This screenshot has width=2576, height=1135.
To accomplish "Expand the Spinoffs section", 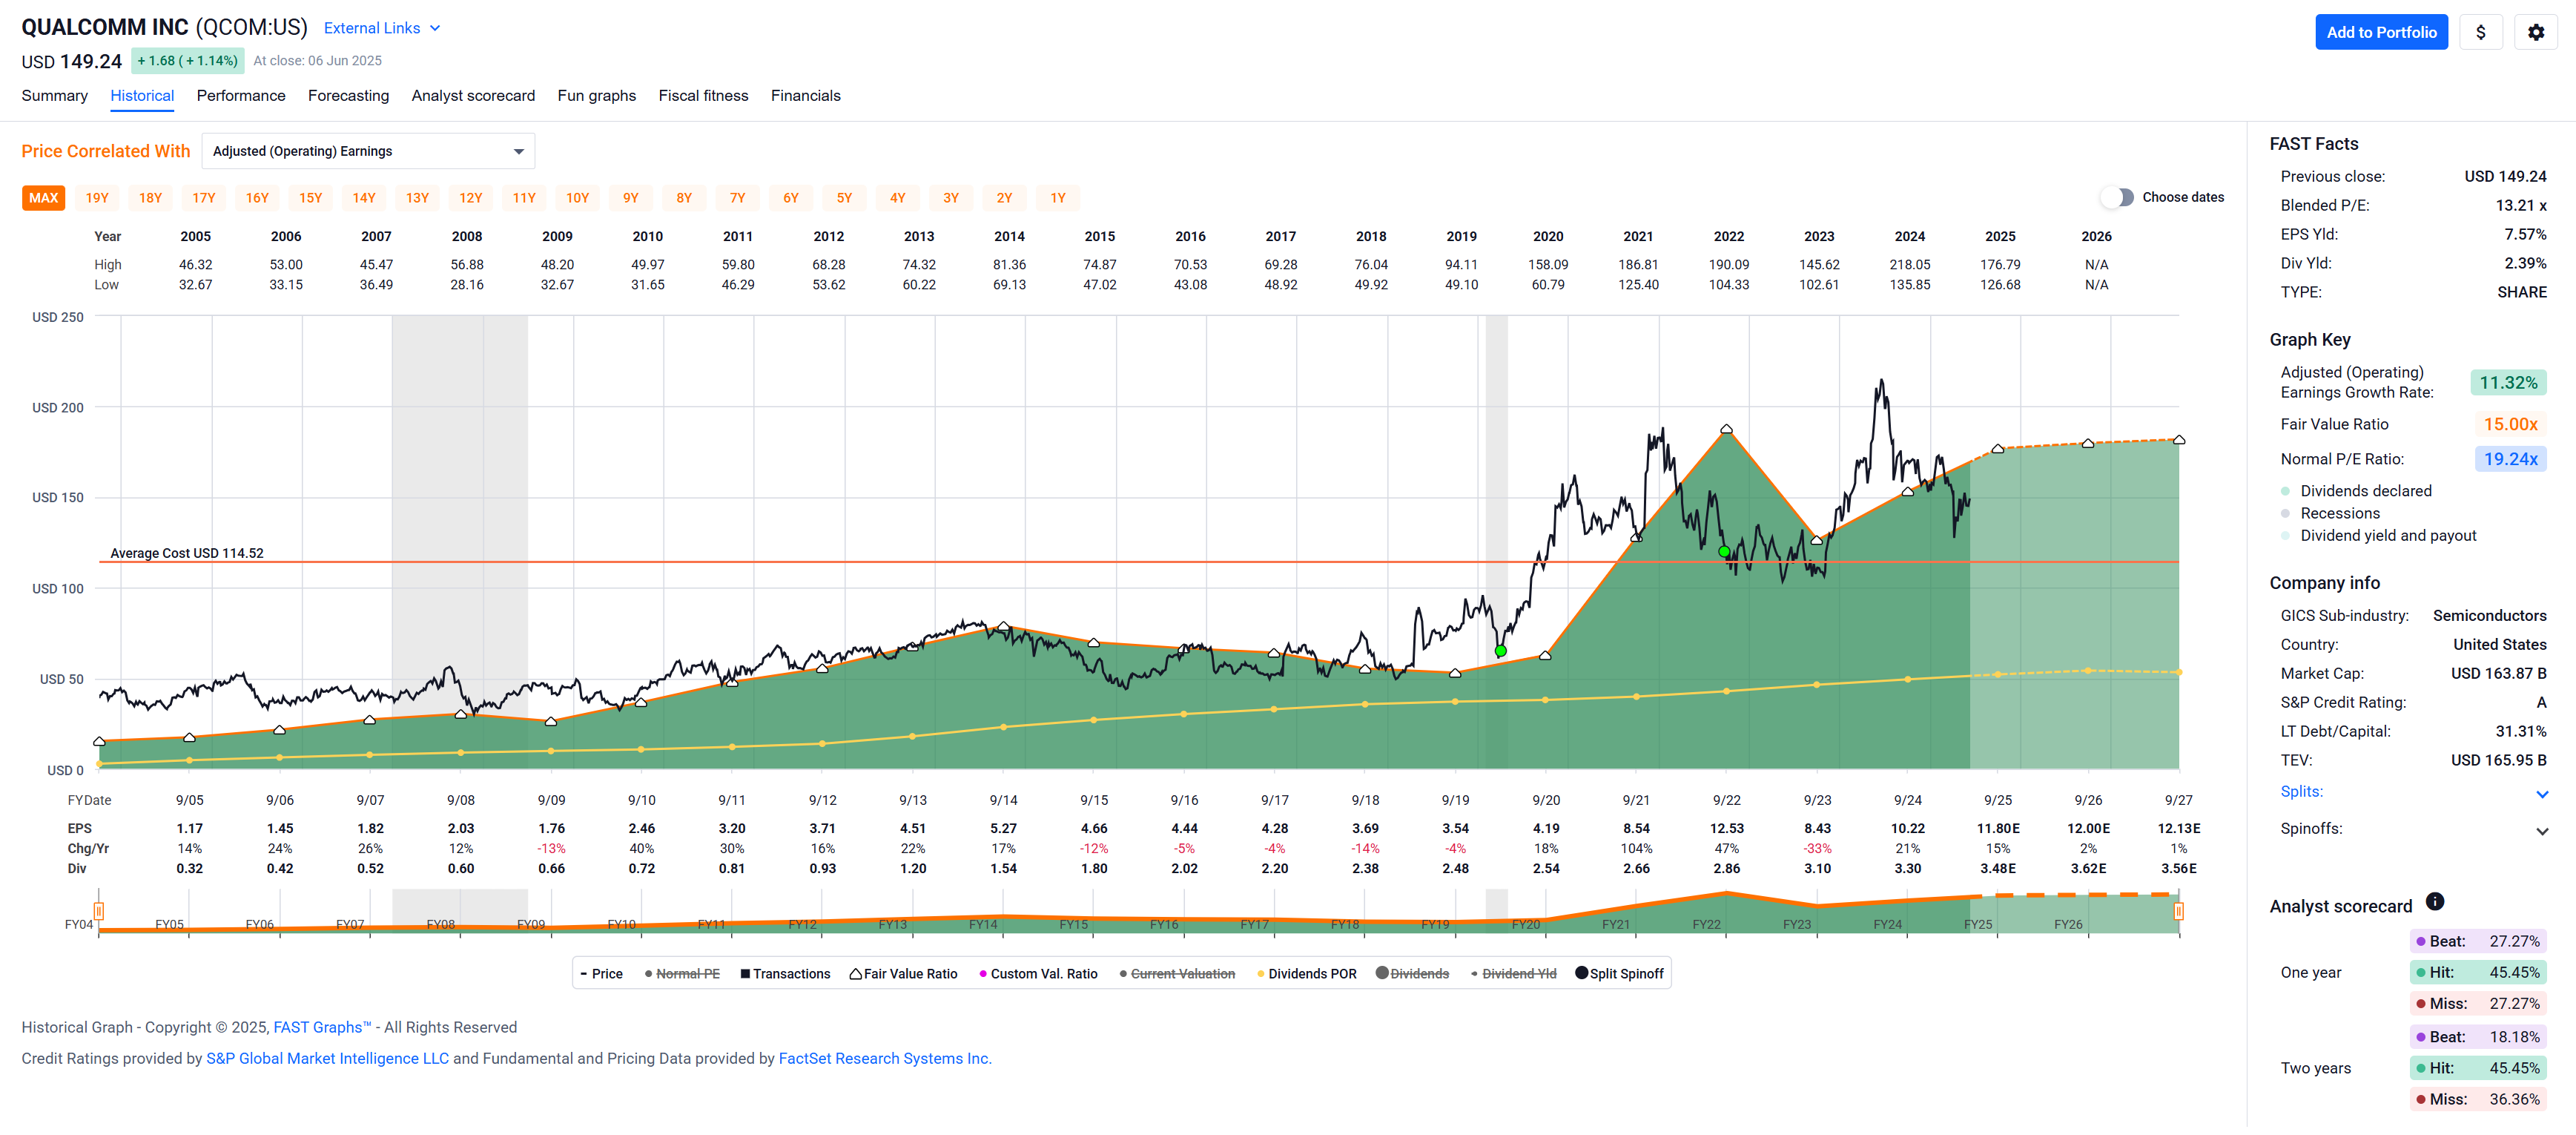I will point(2541,831).
